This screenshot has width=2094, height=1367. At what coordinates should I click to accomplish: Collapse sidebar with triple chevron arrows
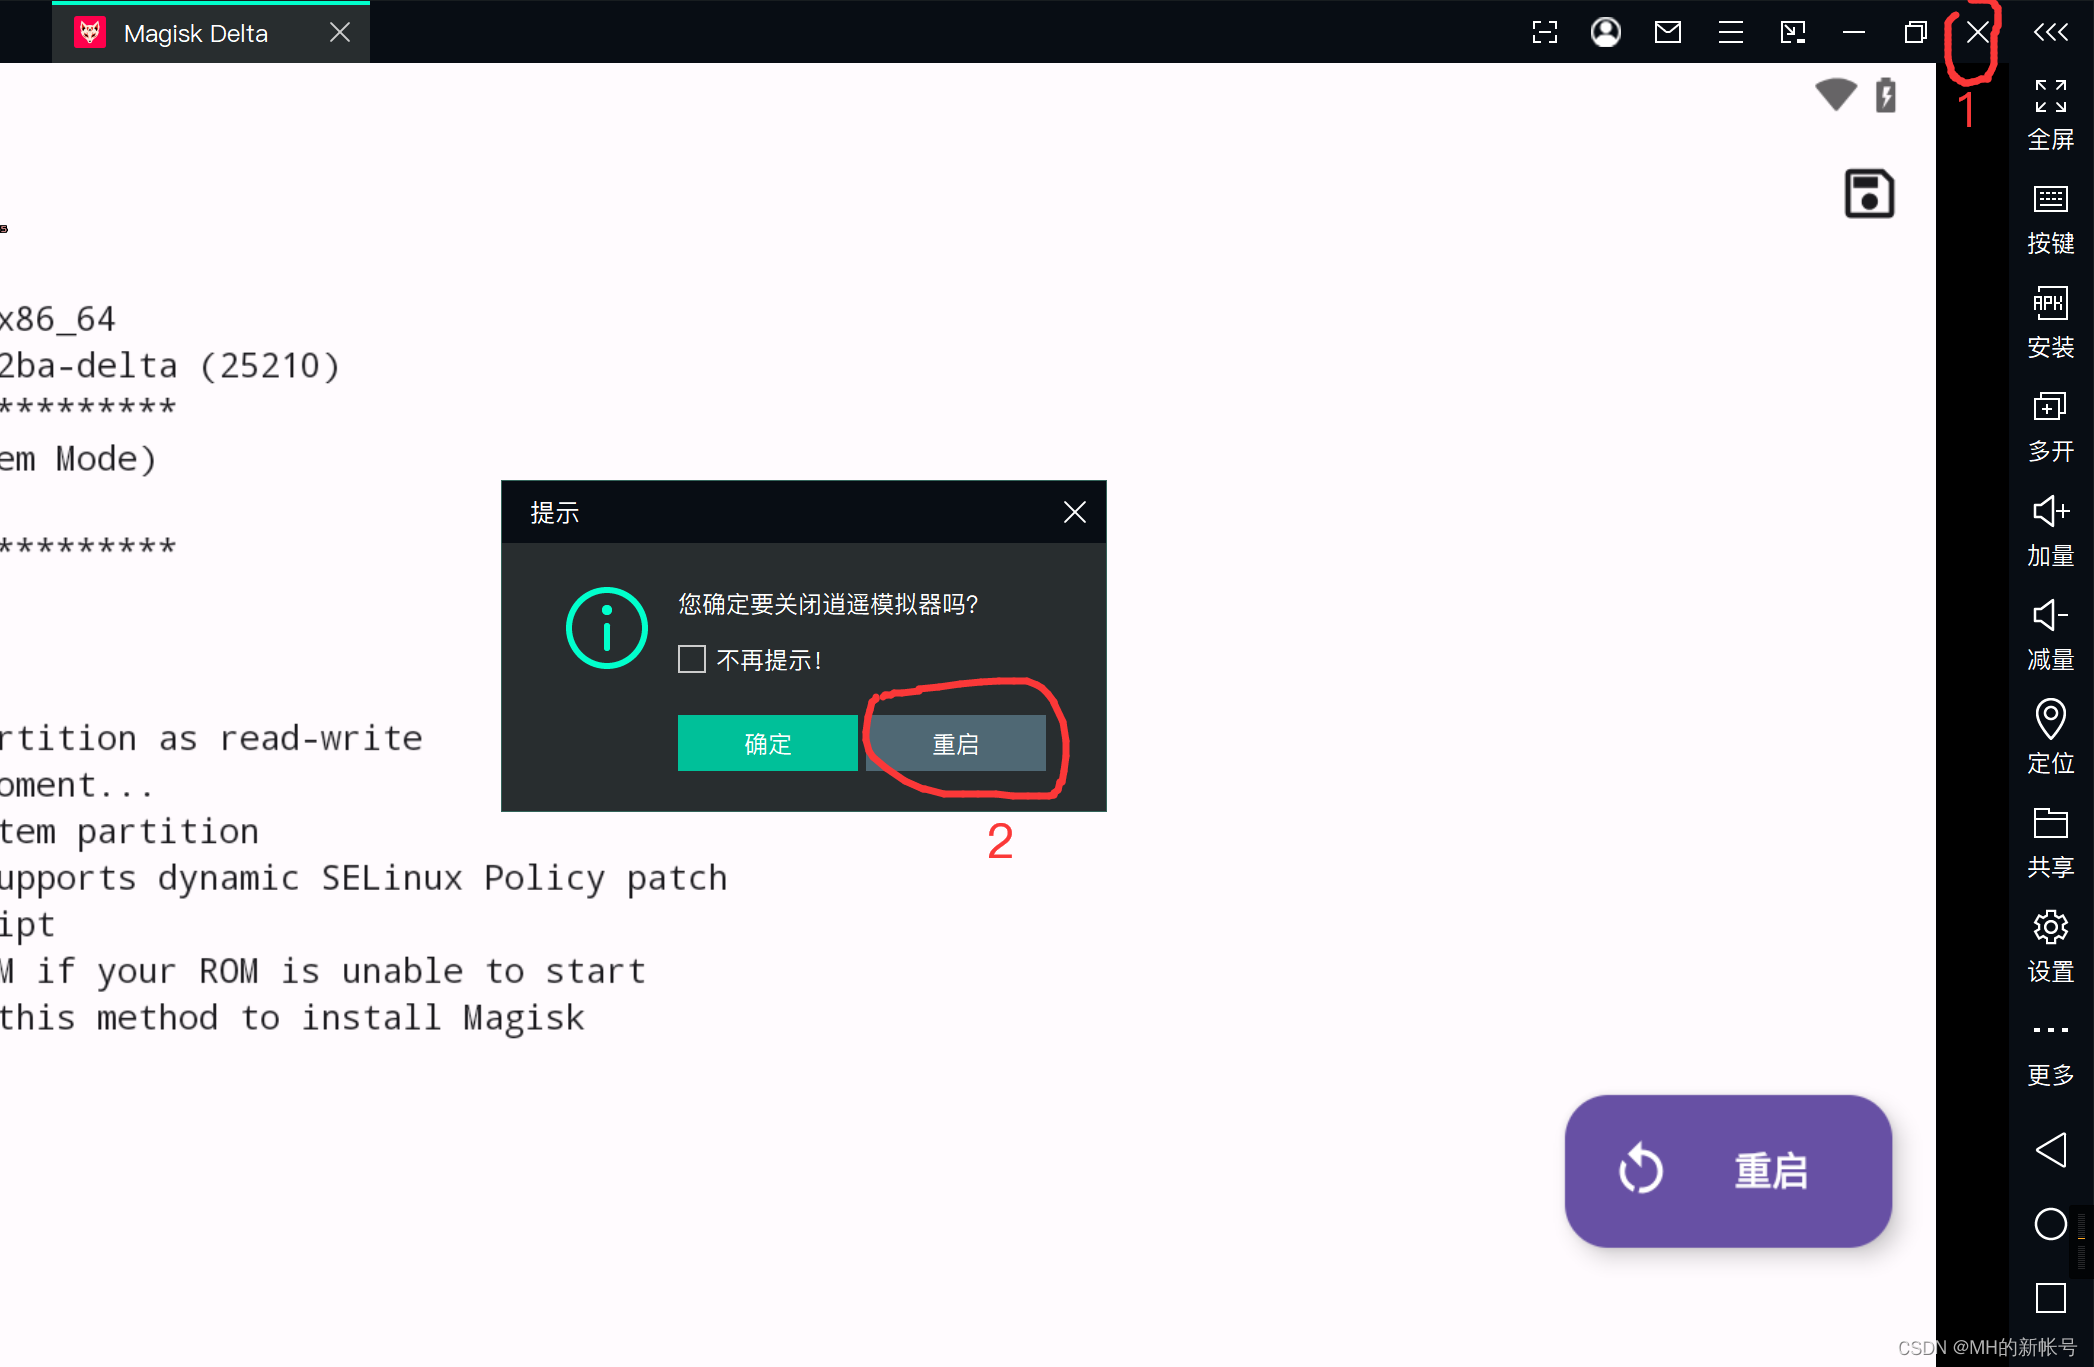click(x=2050, y=33)
